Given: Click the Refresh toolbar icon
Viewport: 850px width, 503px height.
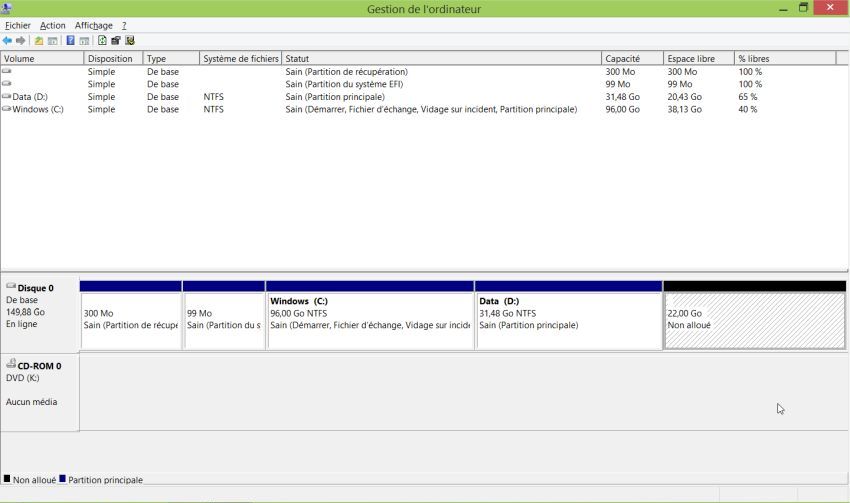Looking at the screenshot, I should pos(102,41).
